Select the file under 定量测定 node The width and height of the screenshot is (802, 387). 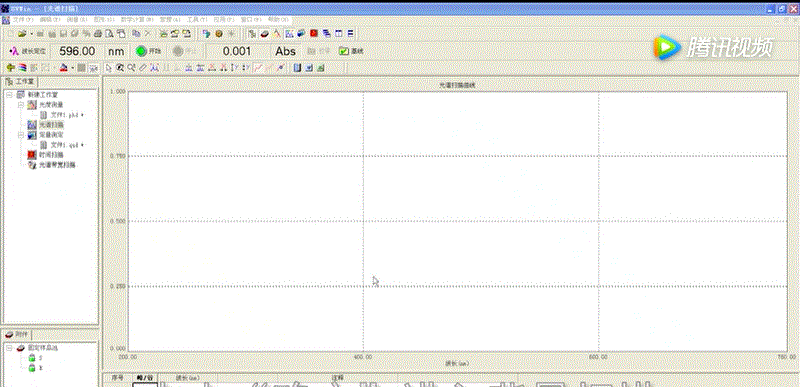click(65, 145)
